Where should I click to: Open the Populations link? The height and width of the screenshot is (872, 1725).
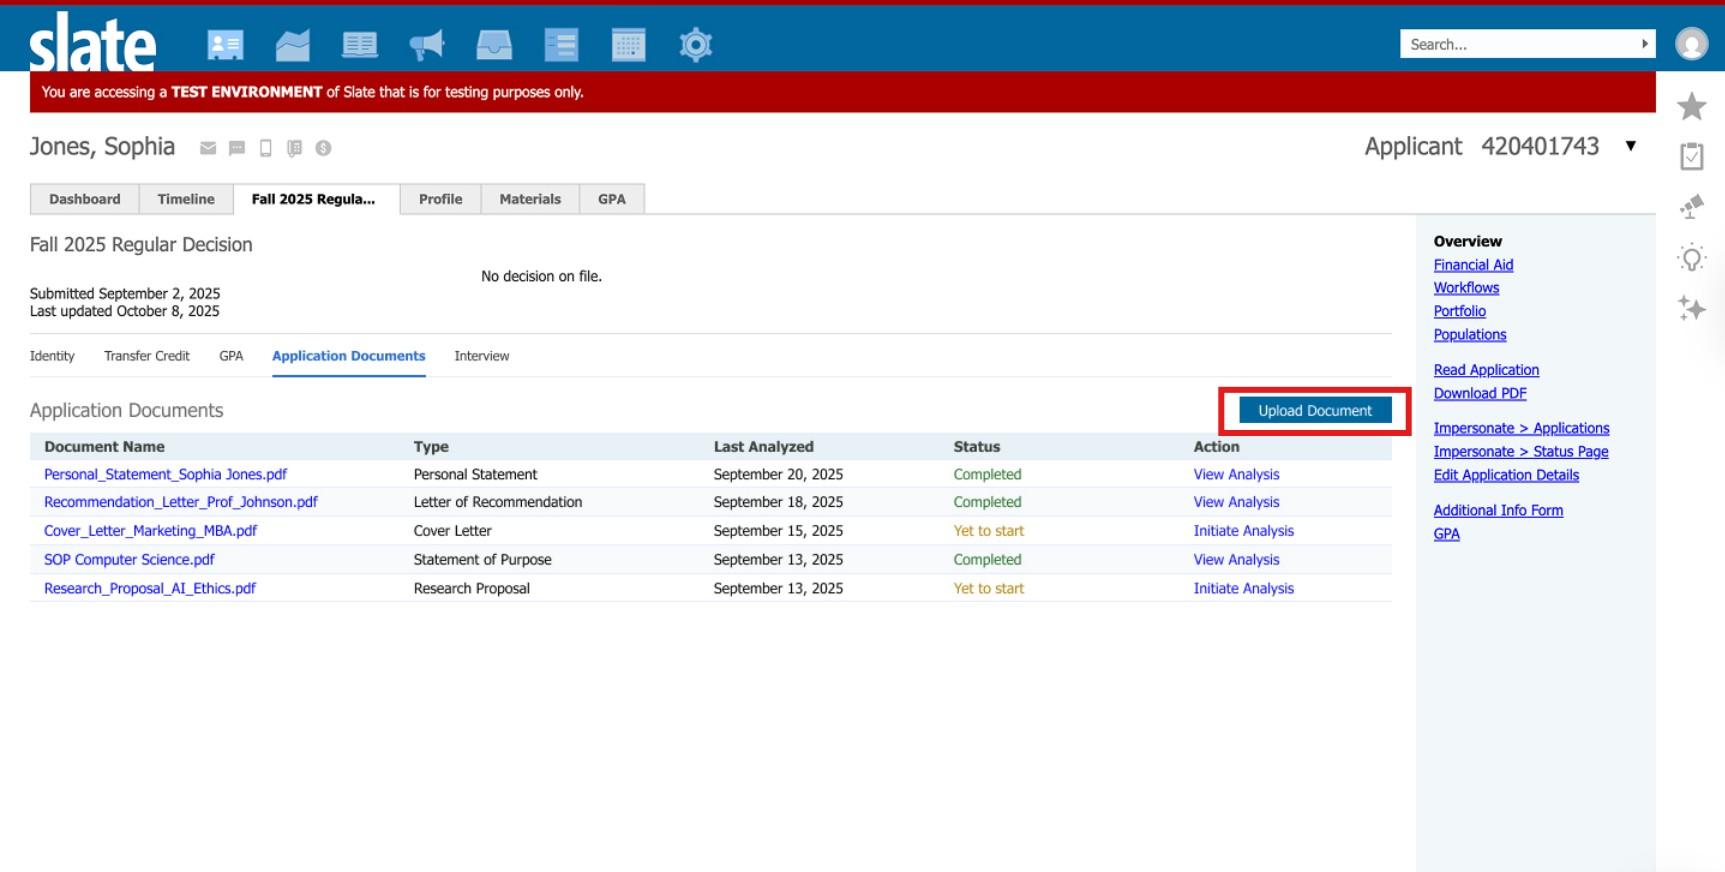[x=1469, y=335]
